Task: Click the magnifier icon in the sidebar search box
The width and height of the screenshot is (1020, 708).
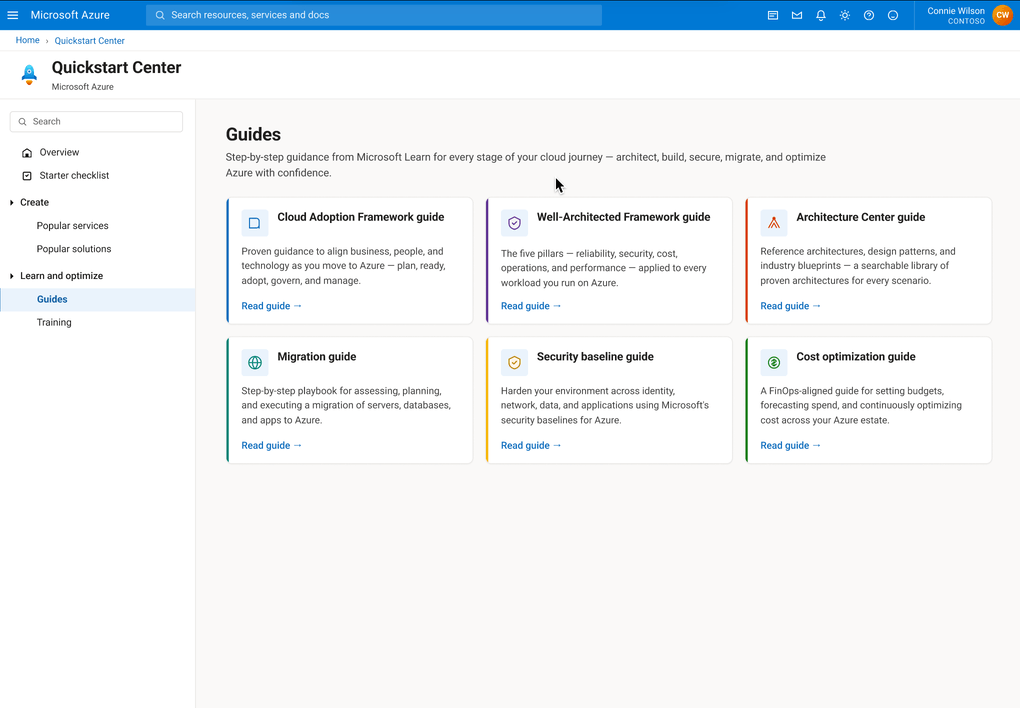Action: pyautogui.click(x=22, y=122)
